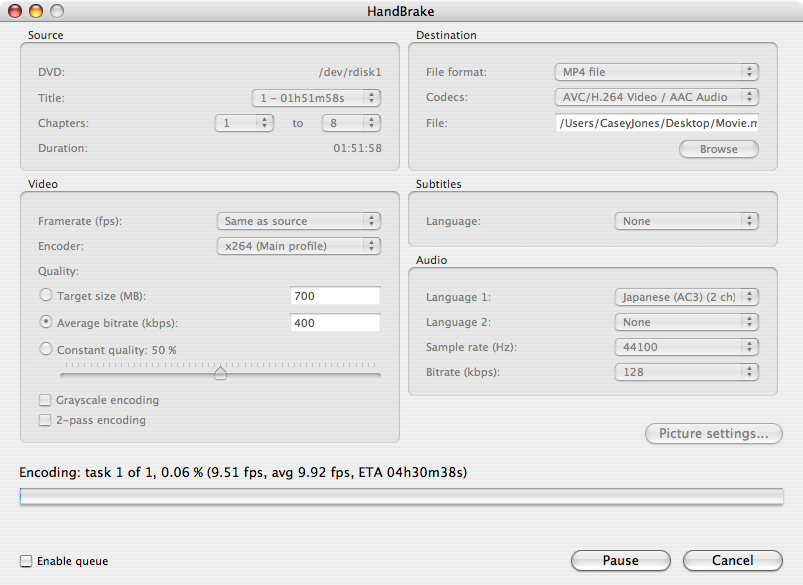Cancel the encoding
The width and height of the screenshot is (803, 585).
click(733, 560)
